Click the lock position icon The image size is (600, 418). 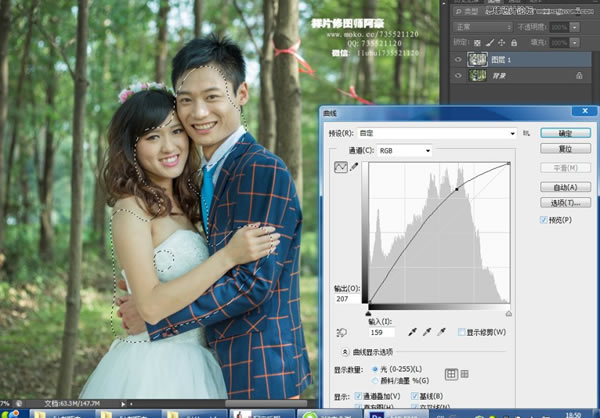502,42
